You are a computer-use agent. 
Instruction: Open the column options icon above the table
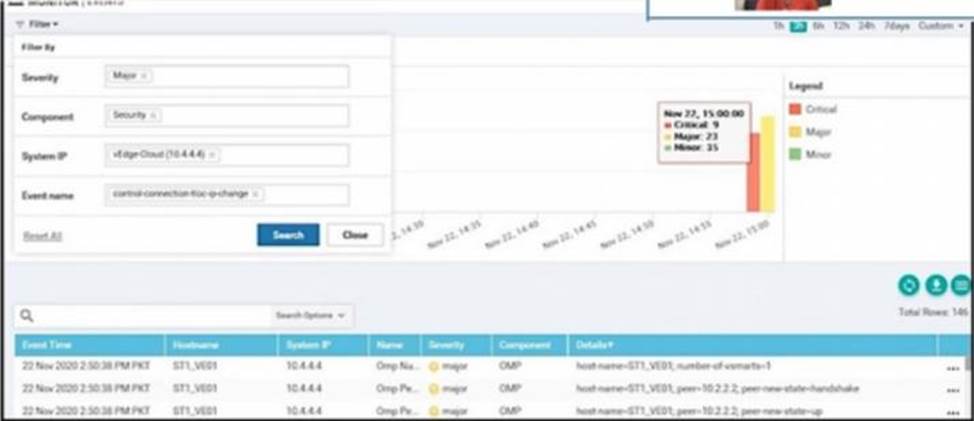tap(960, 285)
